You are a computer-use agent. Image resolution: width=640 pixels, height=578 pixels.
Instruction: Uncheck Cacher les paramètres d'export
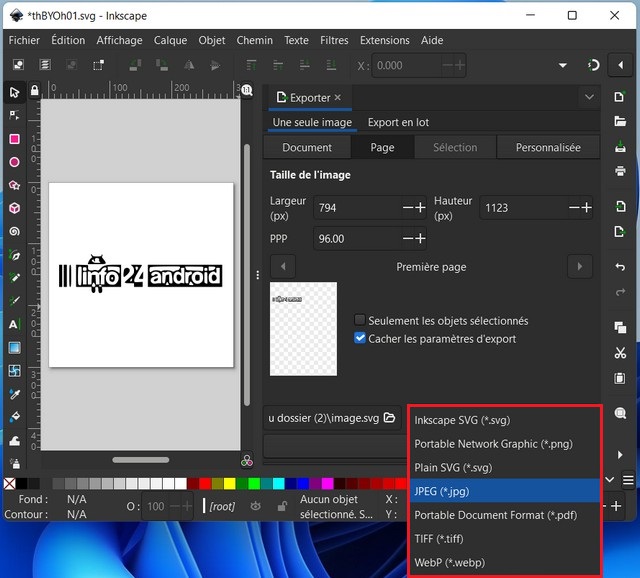click(360, 338)
